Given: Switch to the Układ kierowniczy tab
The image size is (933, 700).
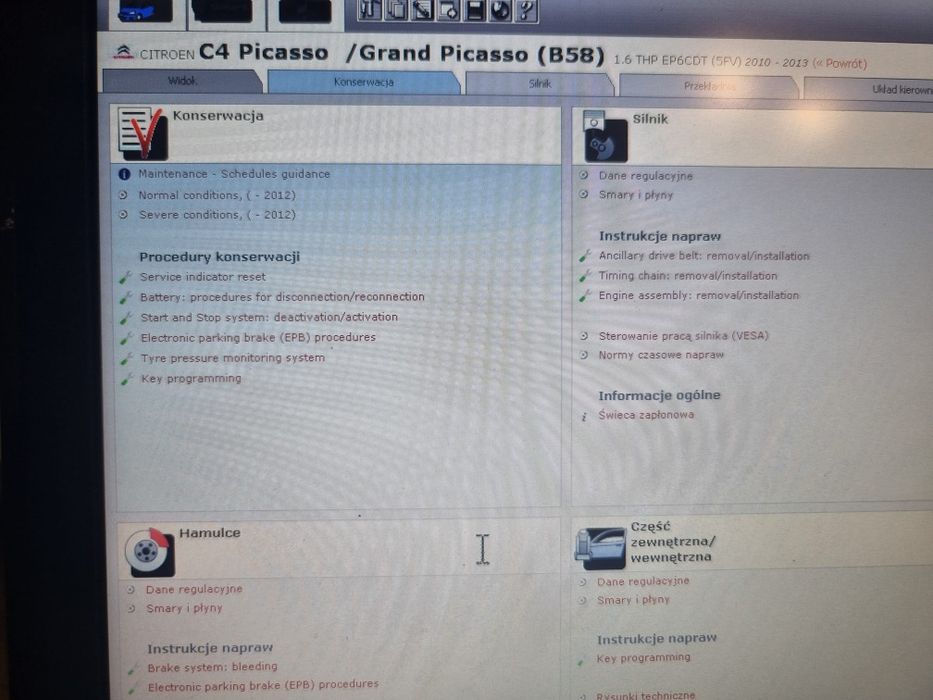Looking at the screenshot, I should click(869, 89).
